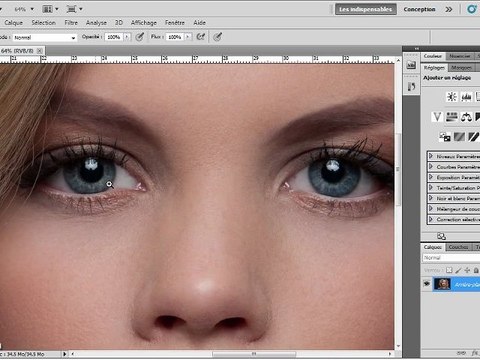Open the Aide menu
Screen dimensions: 480x360
pos(199,23)
